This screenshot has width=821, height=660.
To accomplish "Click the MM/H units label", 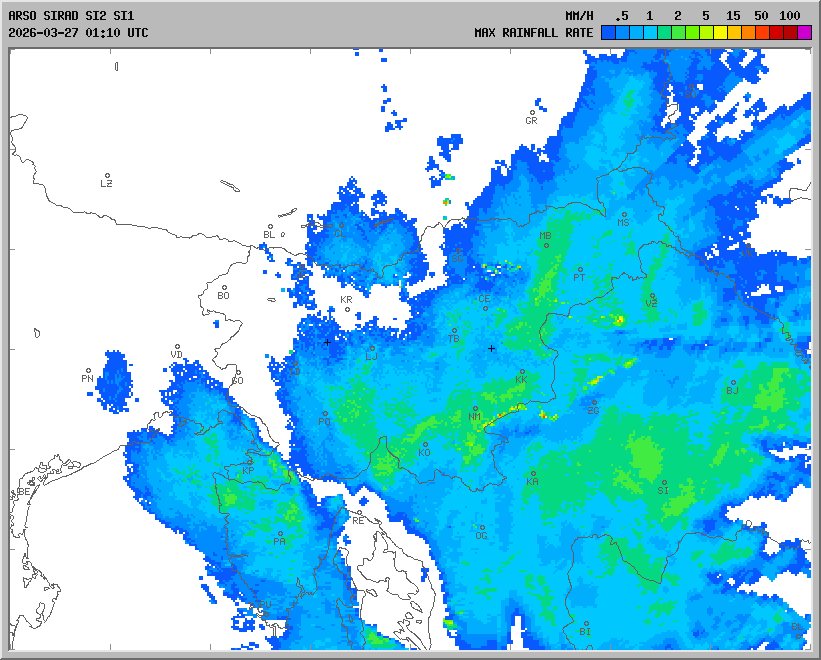I will 579,16.
